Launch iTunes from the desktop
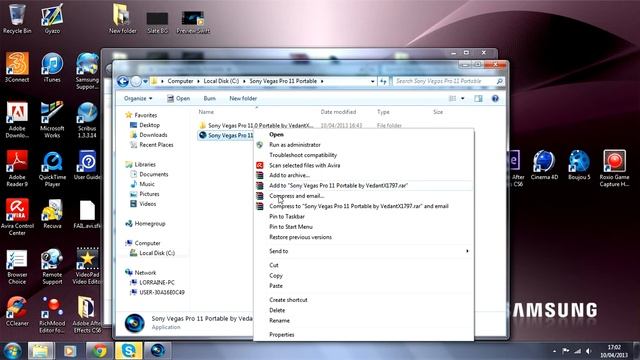The width and height of the screenshot is (640, 360). point(52,67)
